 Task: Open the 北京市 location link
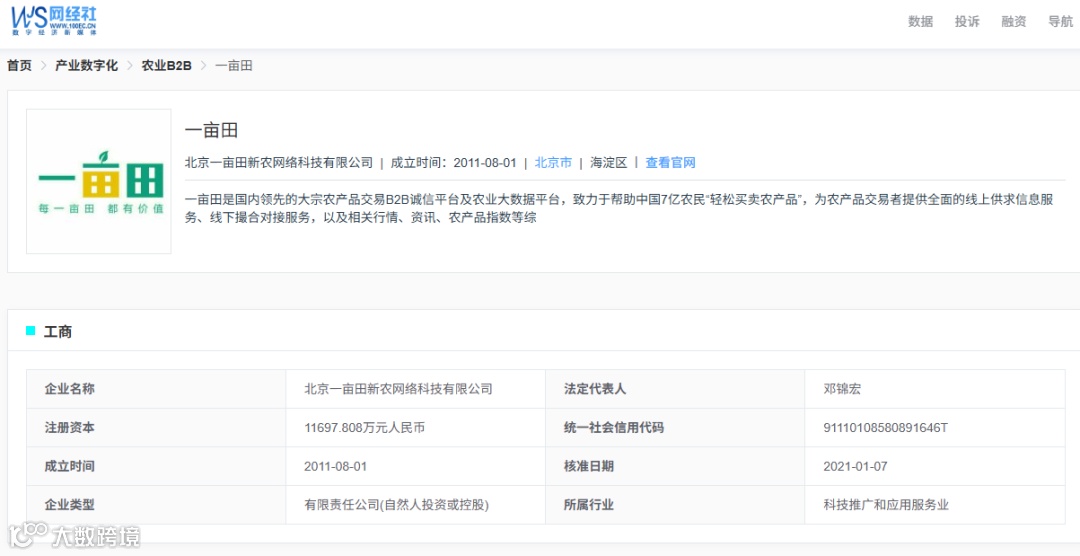(553, 163)
